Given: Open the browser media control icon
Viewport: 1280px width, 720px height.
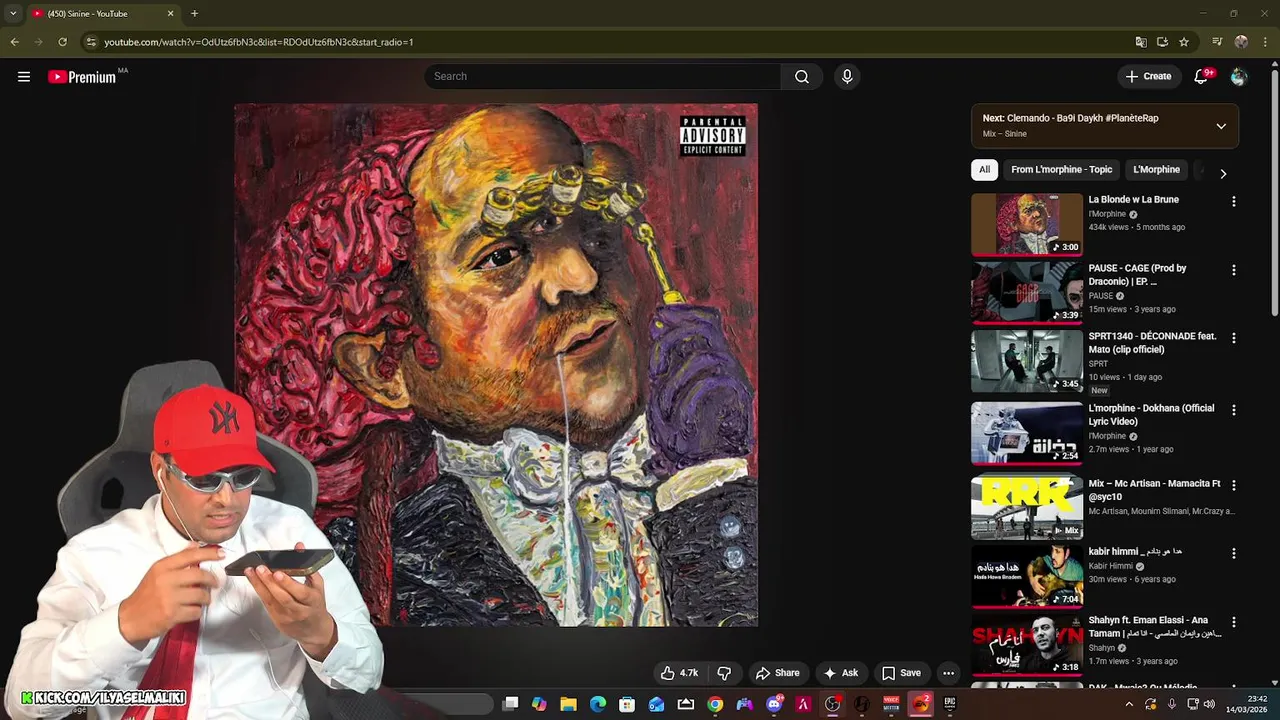Looking at the screenshot, I should (x=1217, y=42).
